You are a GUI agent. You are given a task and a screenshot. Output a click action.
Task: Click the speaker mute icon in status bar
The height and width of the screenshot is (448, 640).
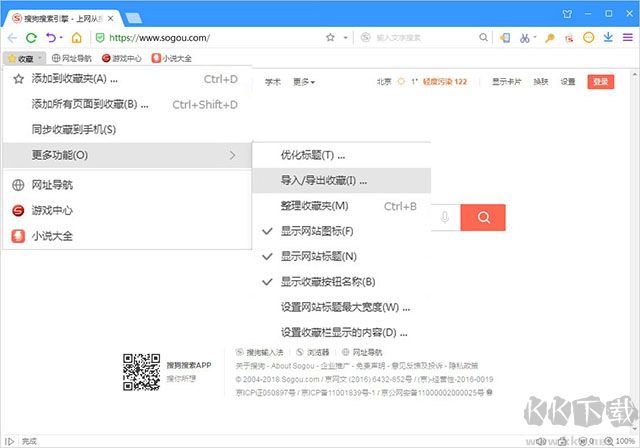(x=541, y=441)
